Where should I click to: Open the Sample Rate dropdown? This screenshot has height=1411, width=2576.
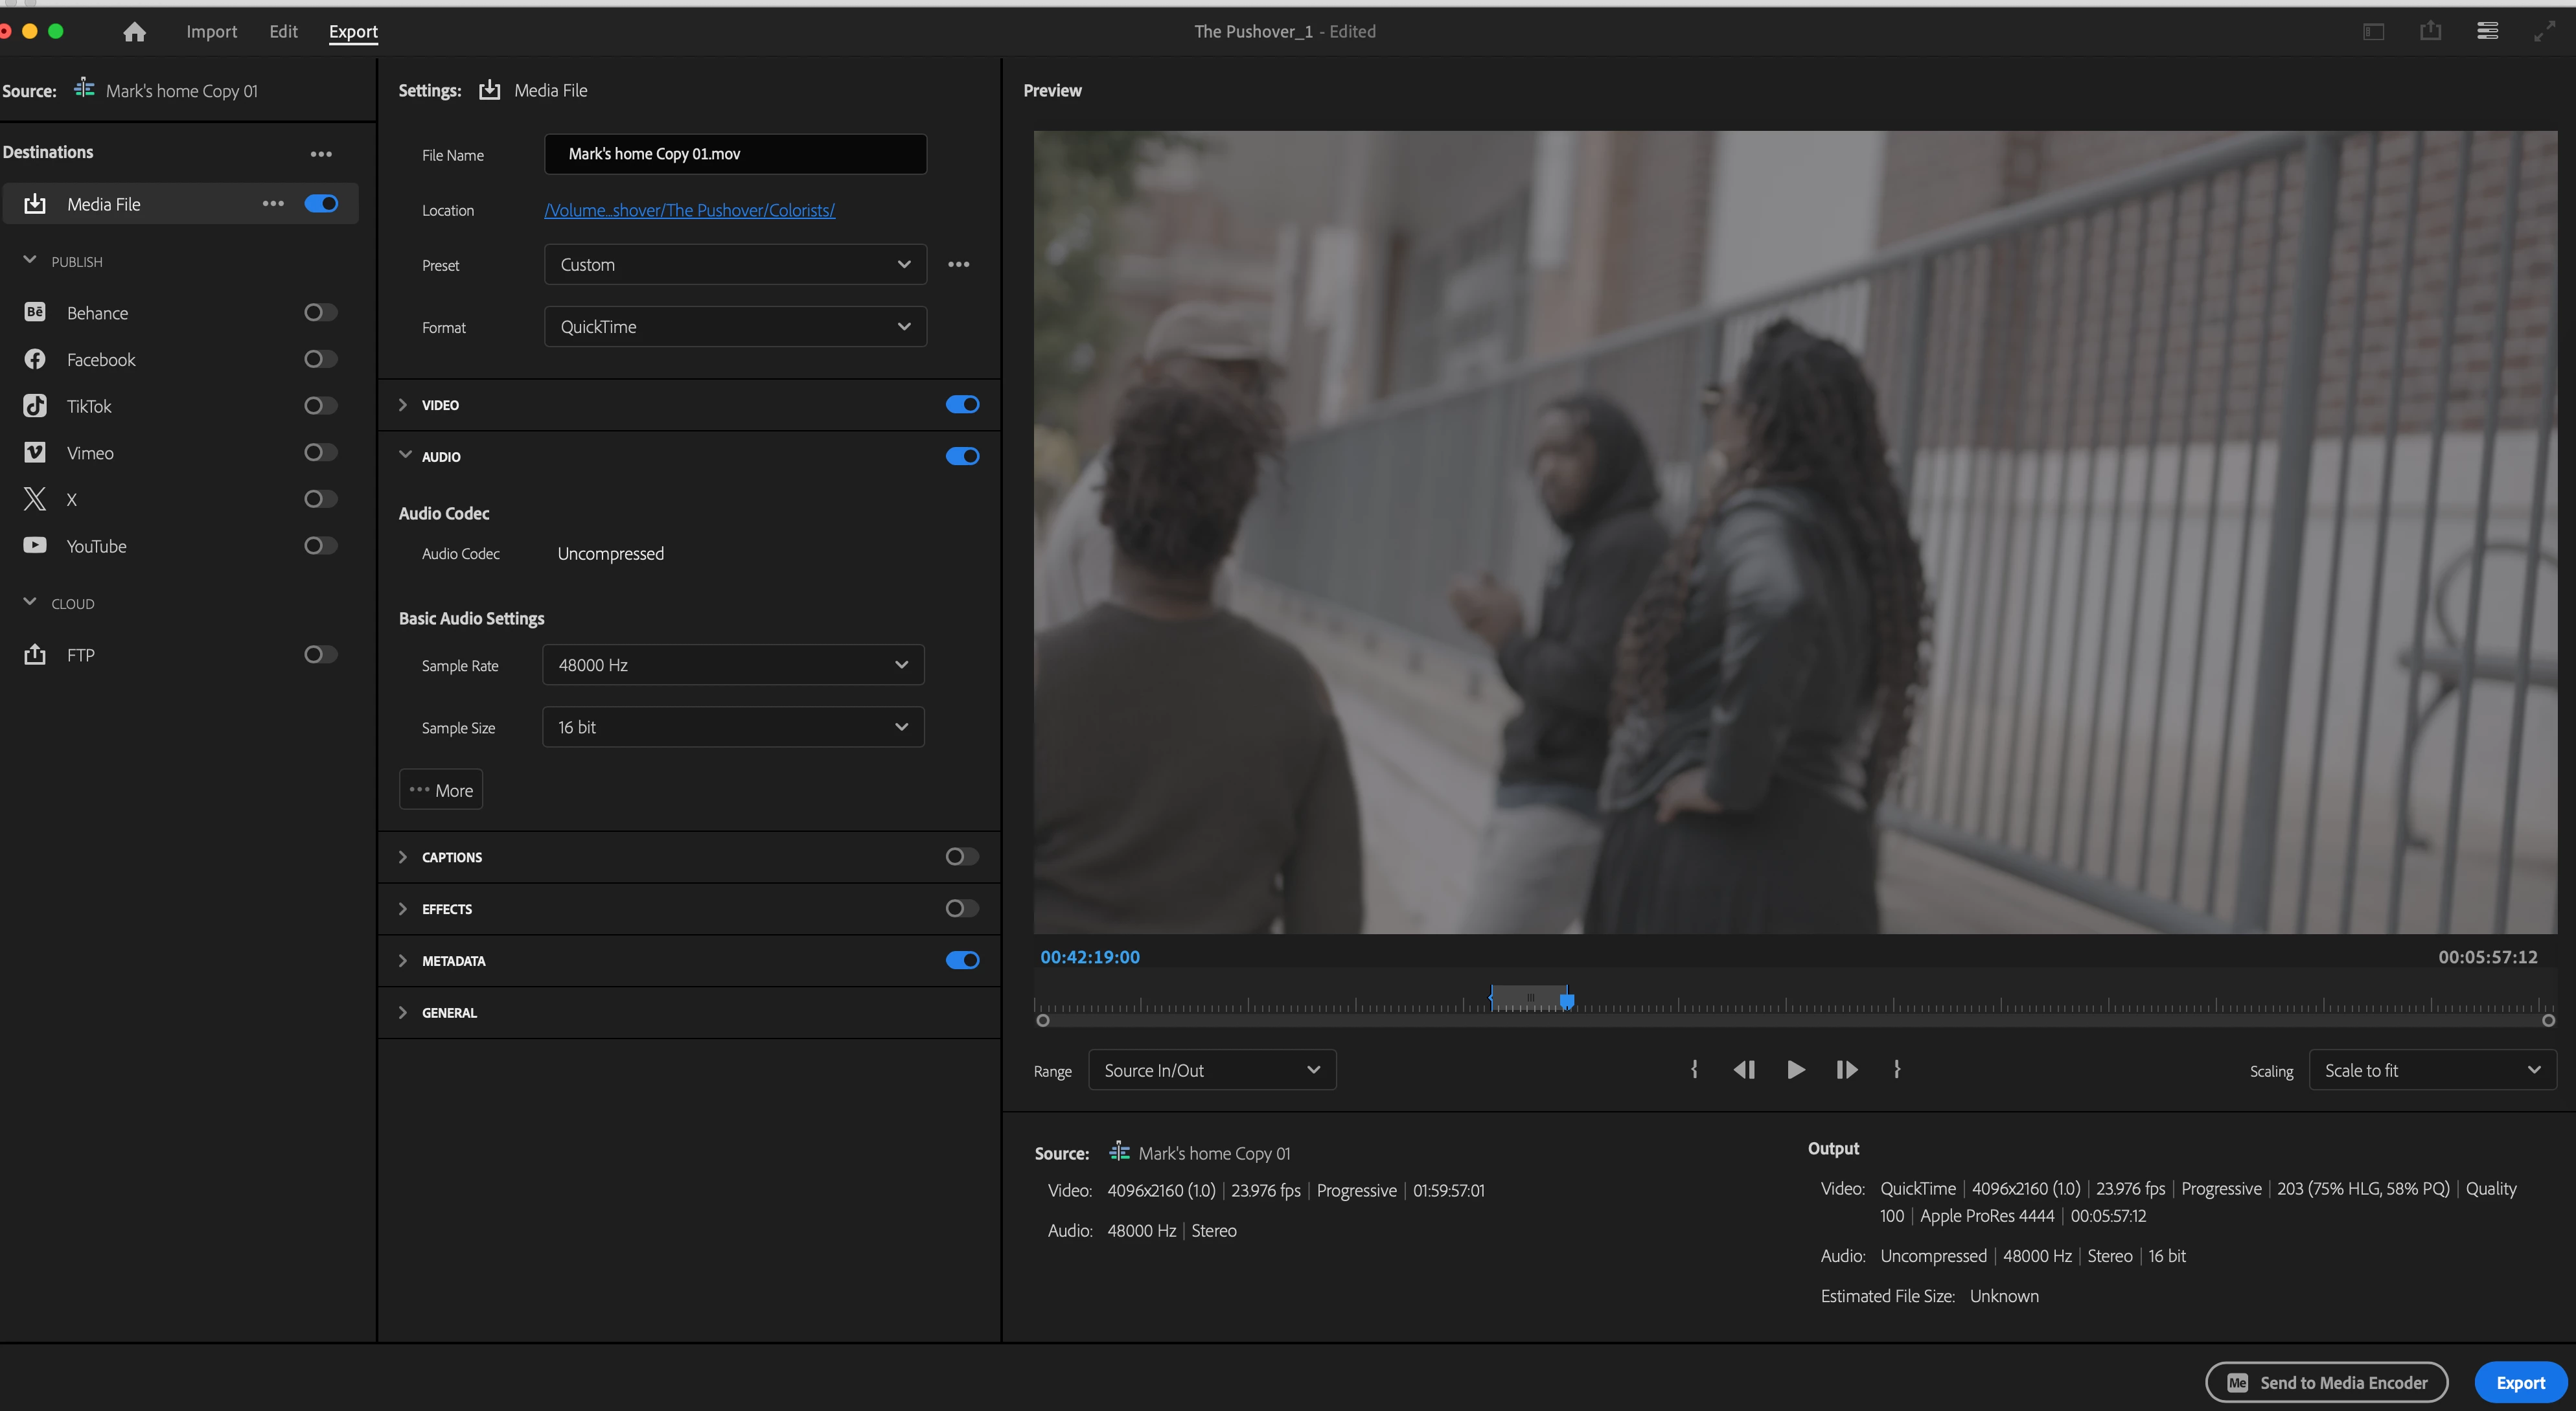click(733, 665)
